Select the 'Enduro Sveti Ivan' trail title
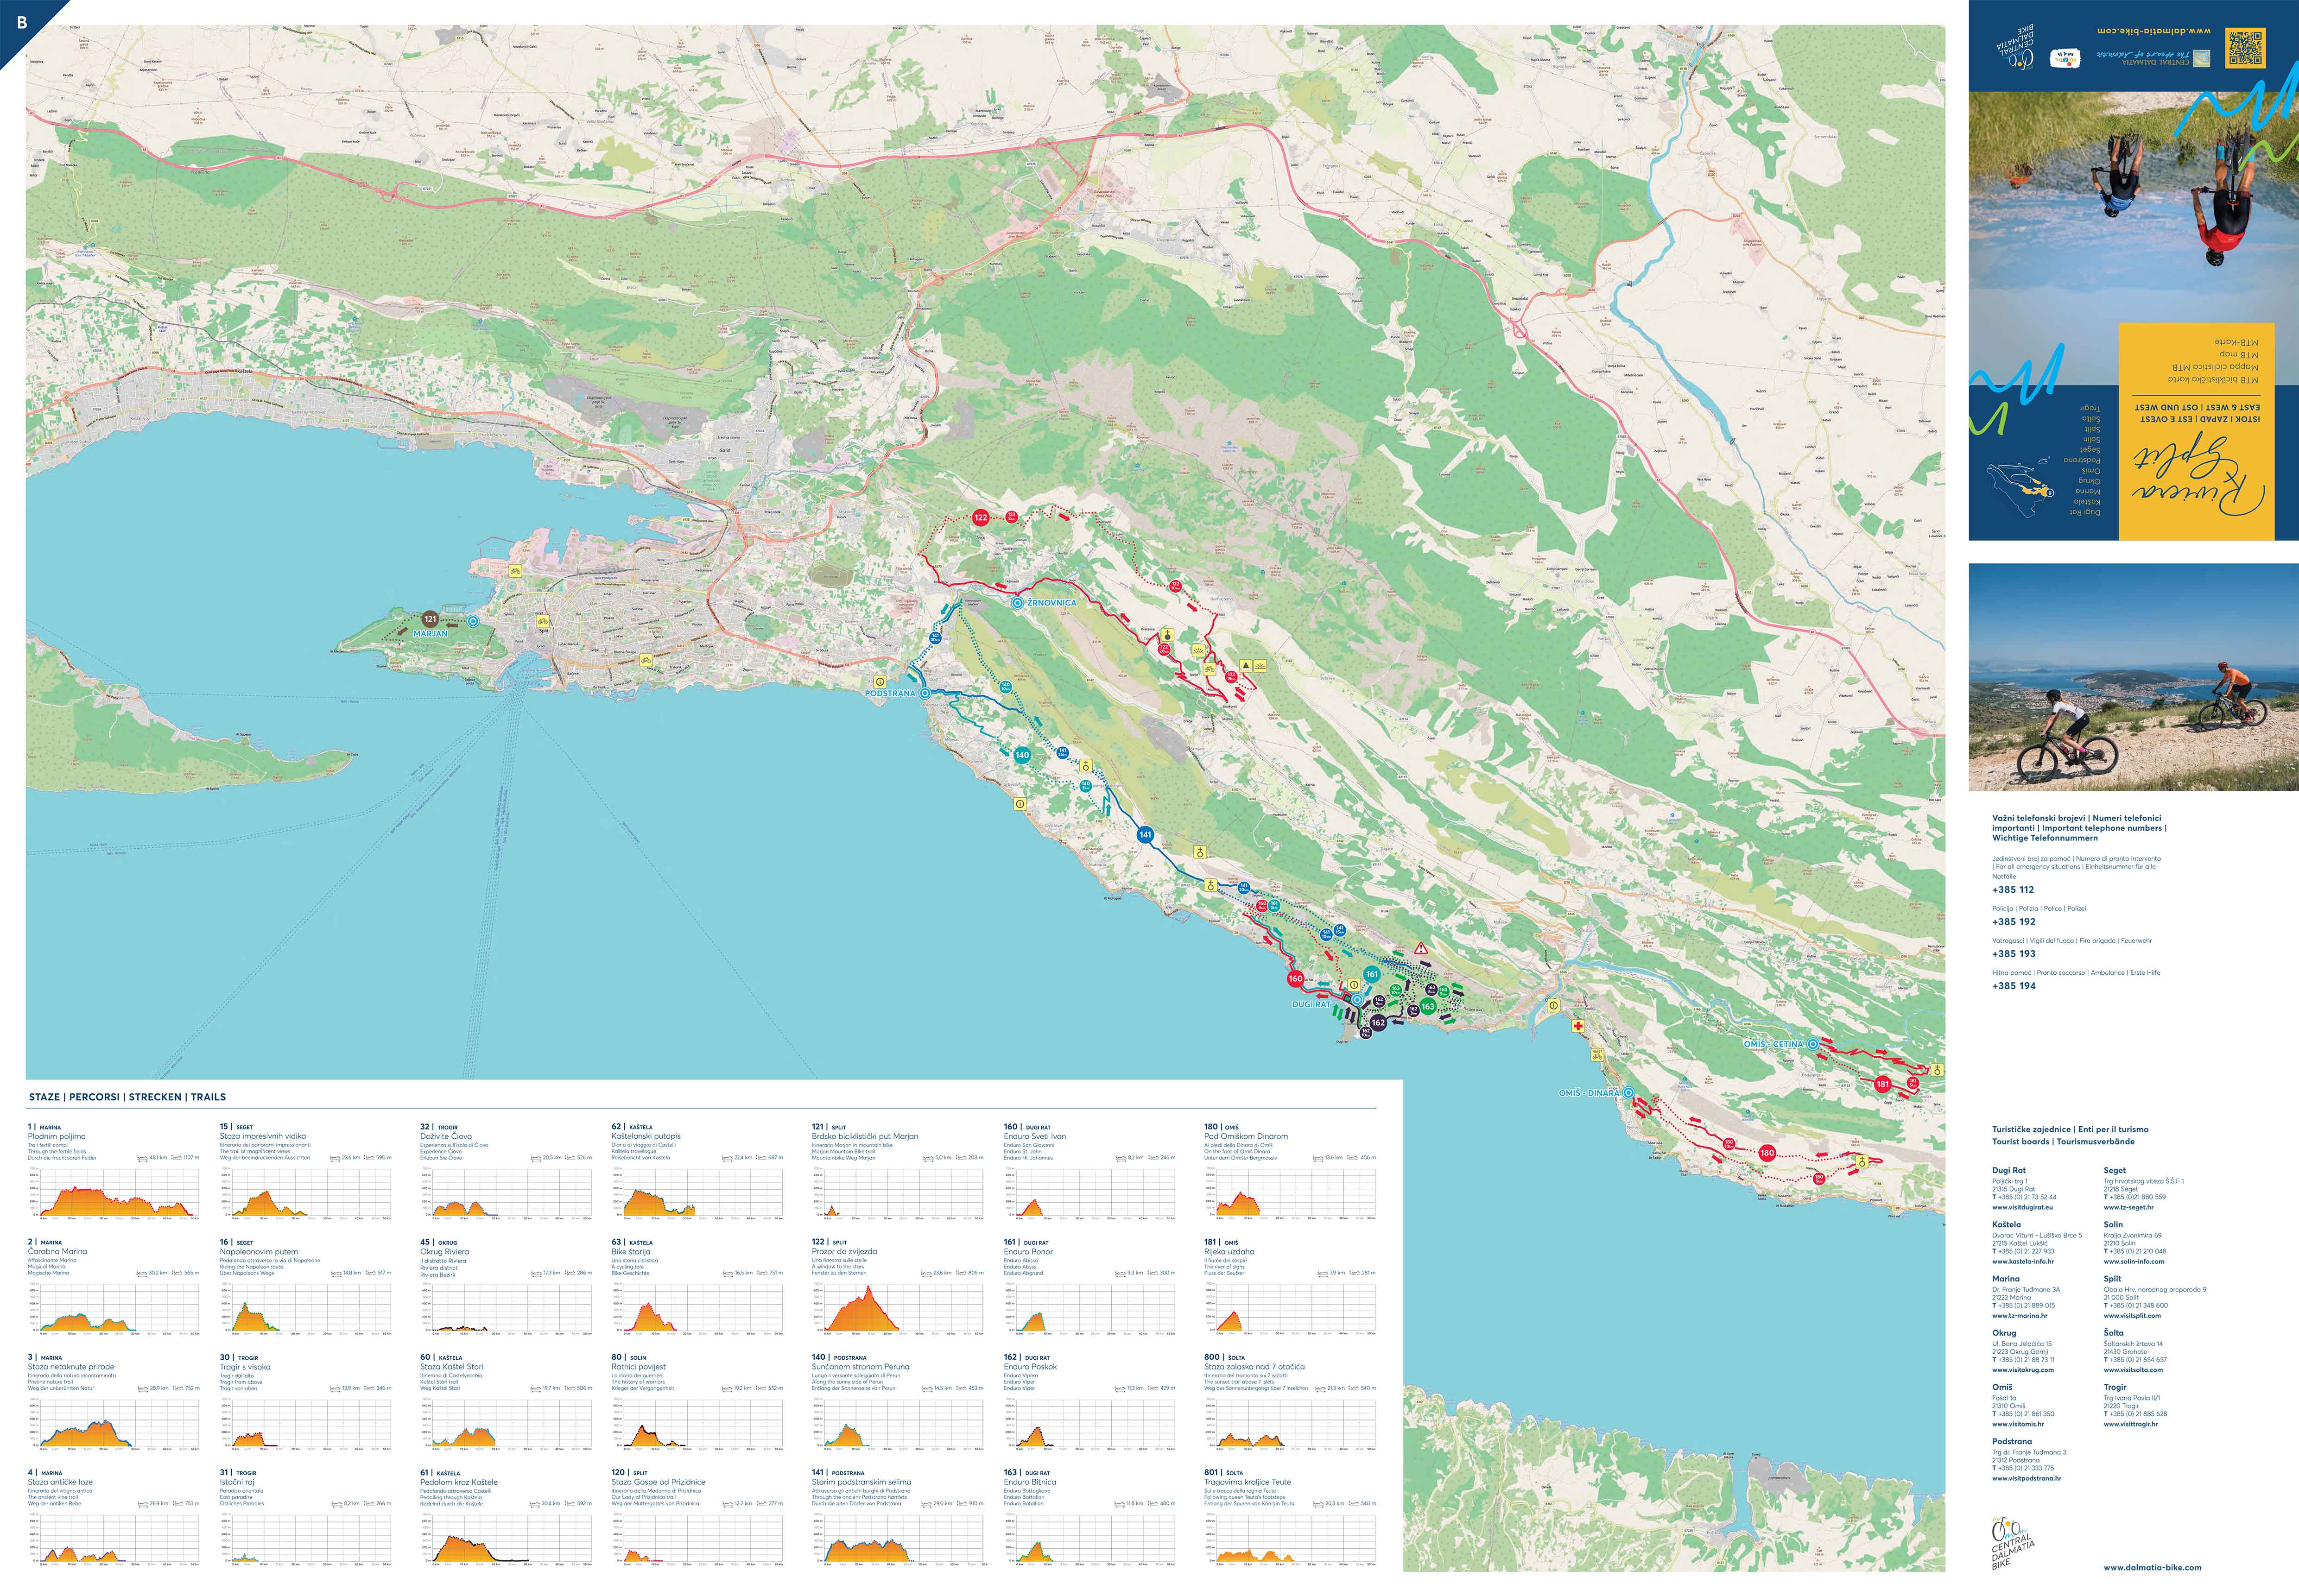The width and height of the screenshot is (2299, 1596). click(x=1035, y=1136)
